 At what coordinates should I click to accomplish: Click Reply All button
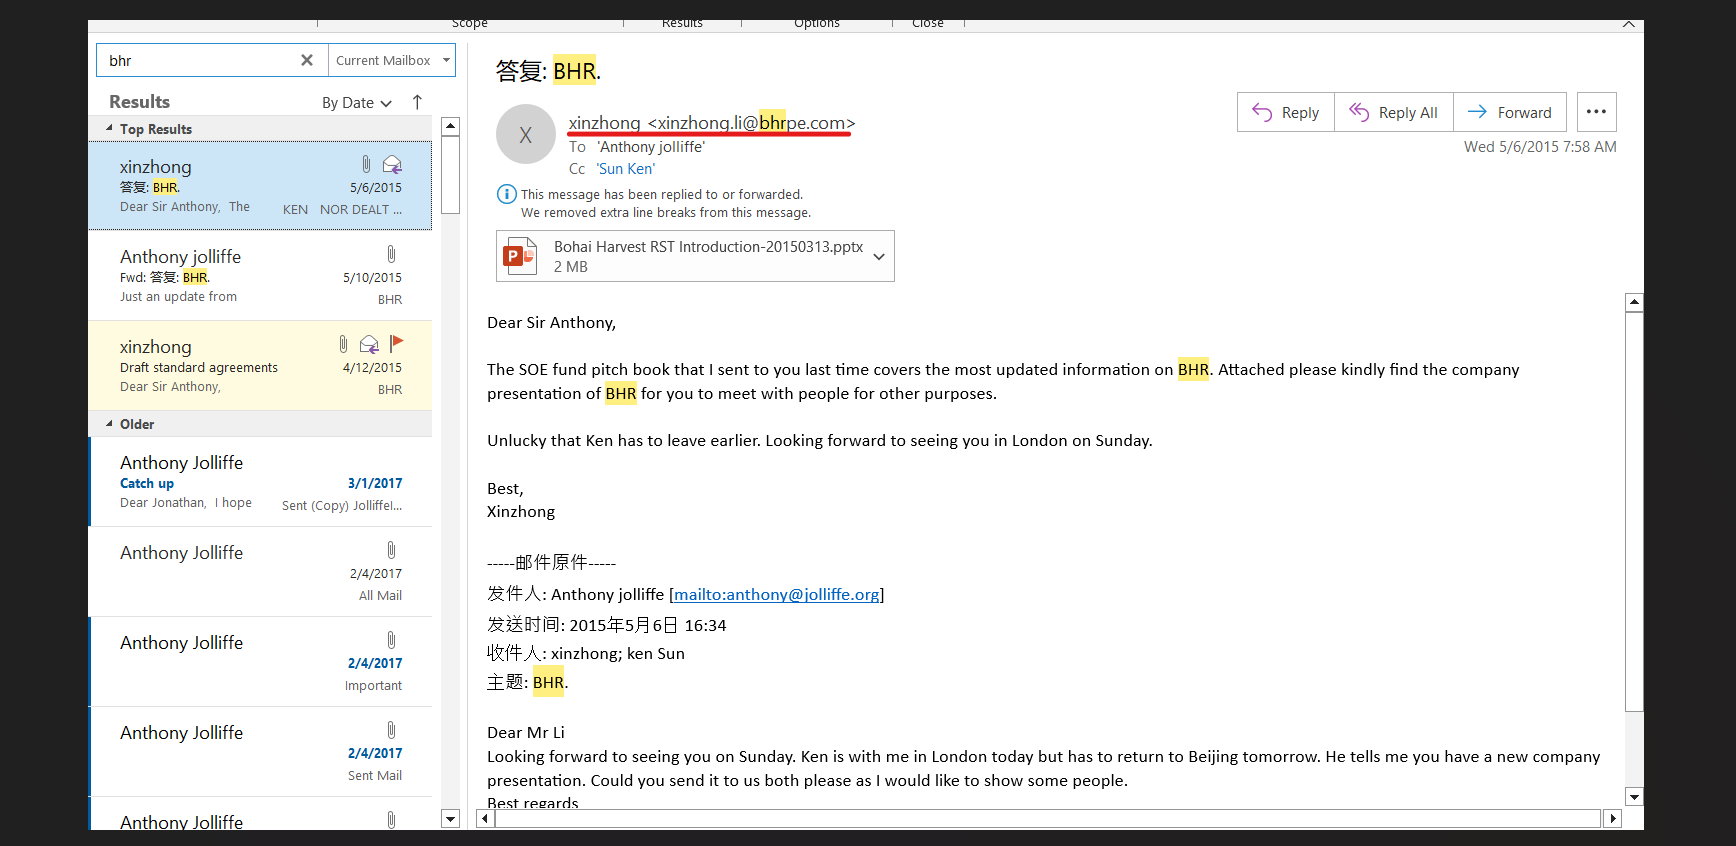click(1394, 112)
